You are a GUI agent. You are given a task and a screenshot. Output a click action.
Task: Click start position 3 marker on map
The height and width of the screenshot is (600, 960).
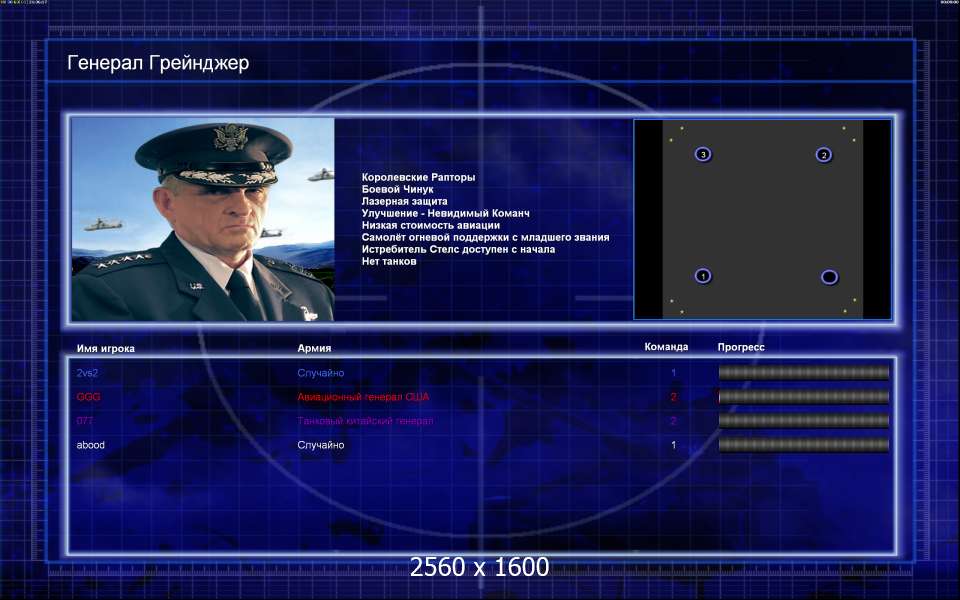(x=703, y=154)
